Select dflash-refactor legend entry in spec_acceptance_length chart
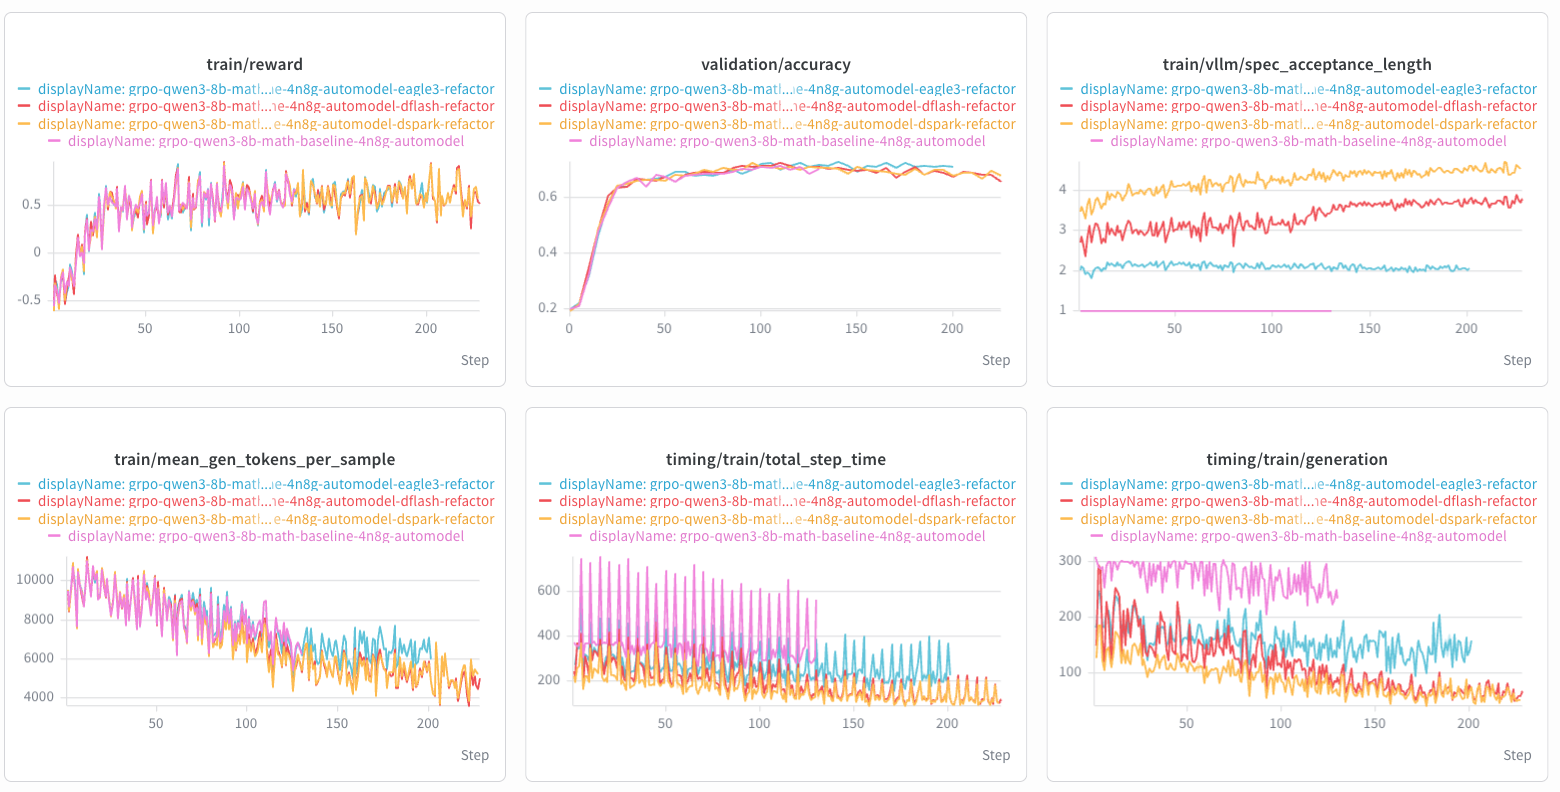Viewport: 1560px width, 792px height. point(1297,106)
